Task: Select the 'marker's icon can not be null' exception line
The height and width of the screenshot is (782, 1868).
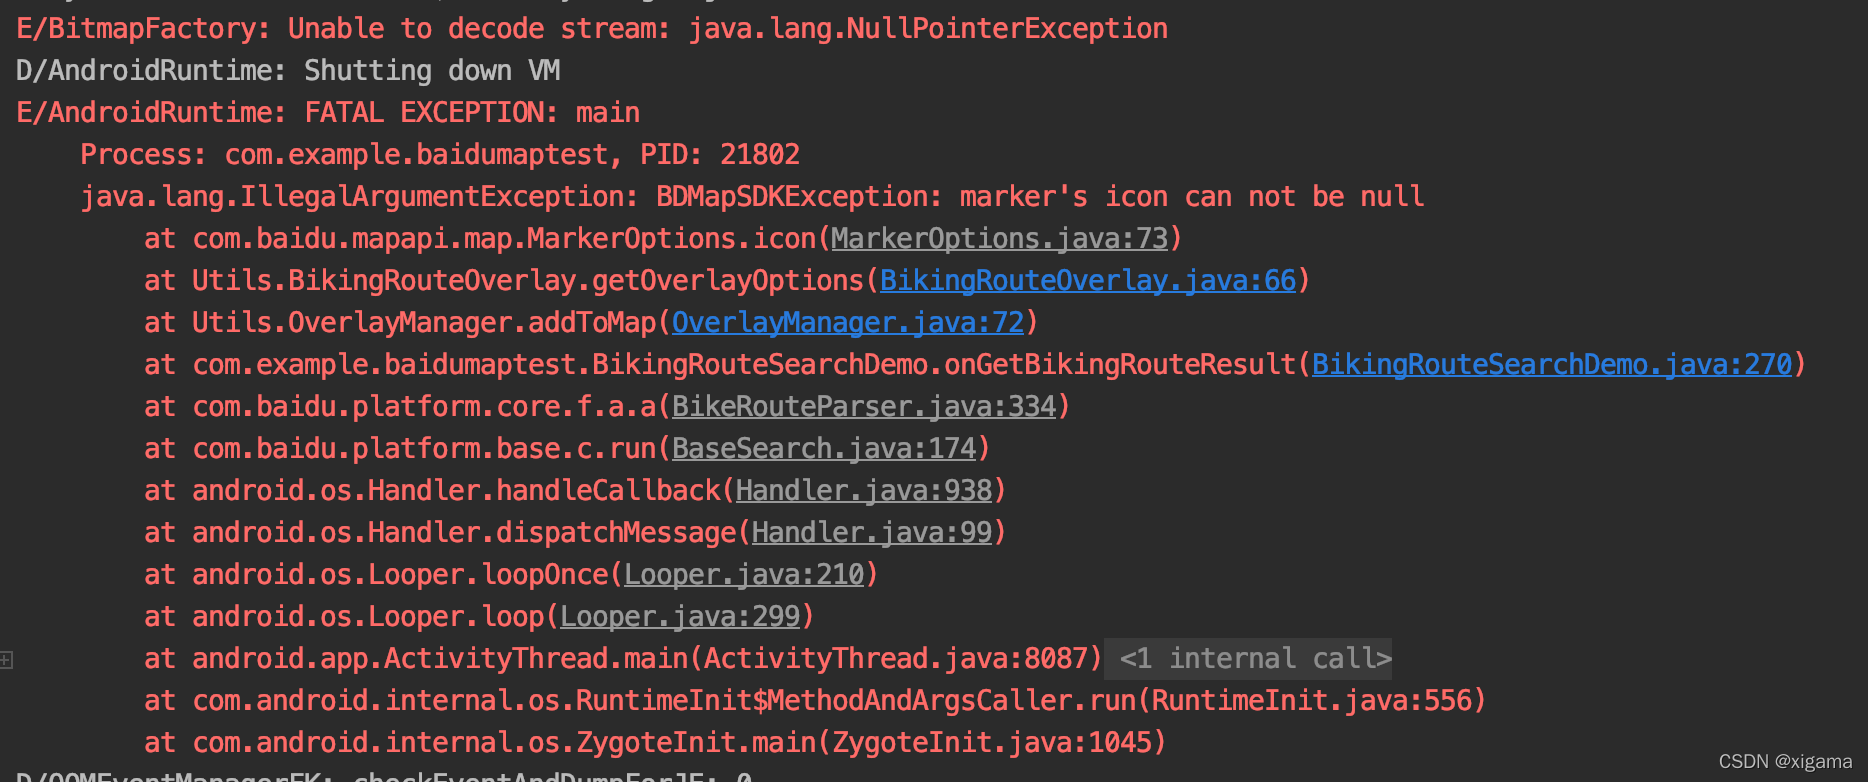Action: click(752, 196)
